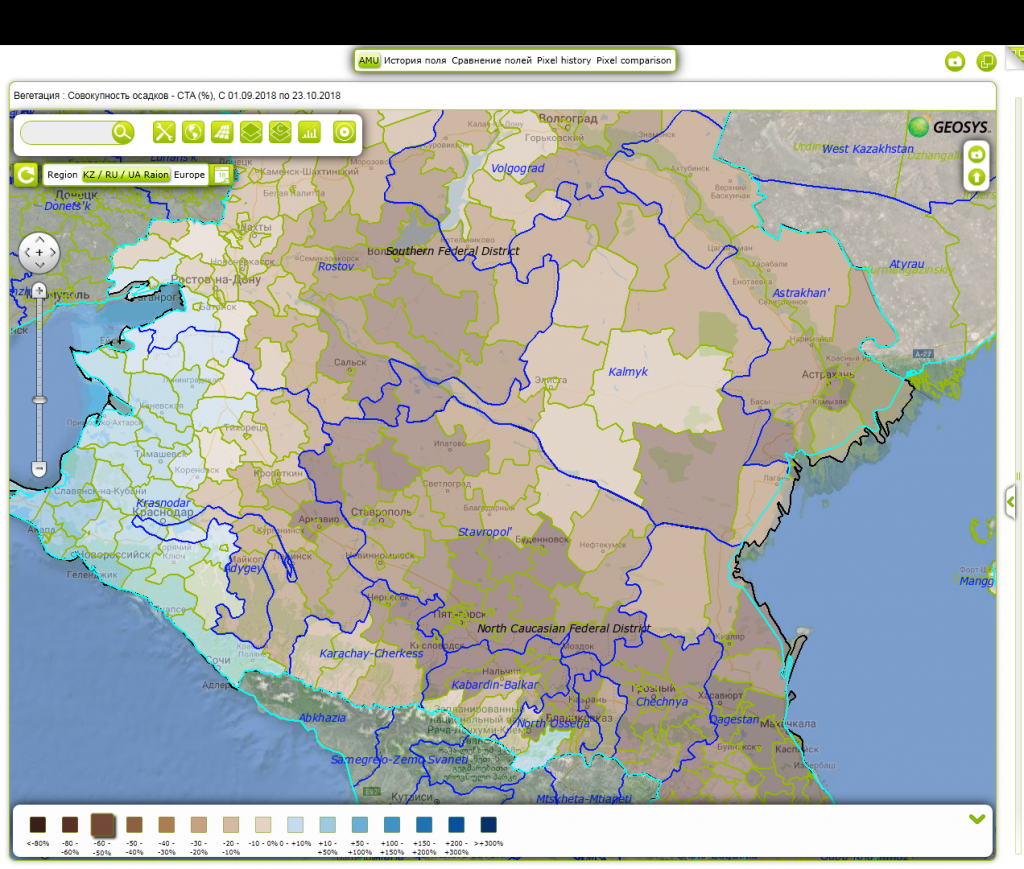Click the globe basemap icon
This screenshot has height=869, width=1024.
[x=193, y=133]
